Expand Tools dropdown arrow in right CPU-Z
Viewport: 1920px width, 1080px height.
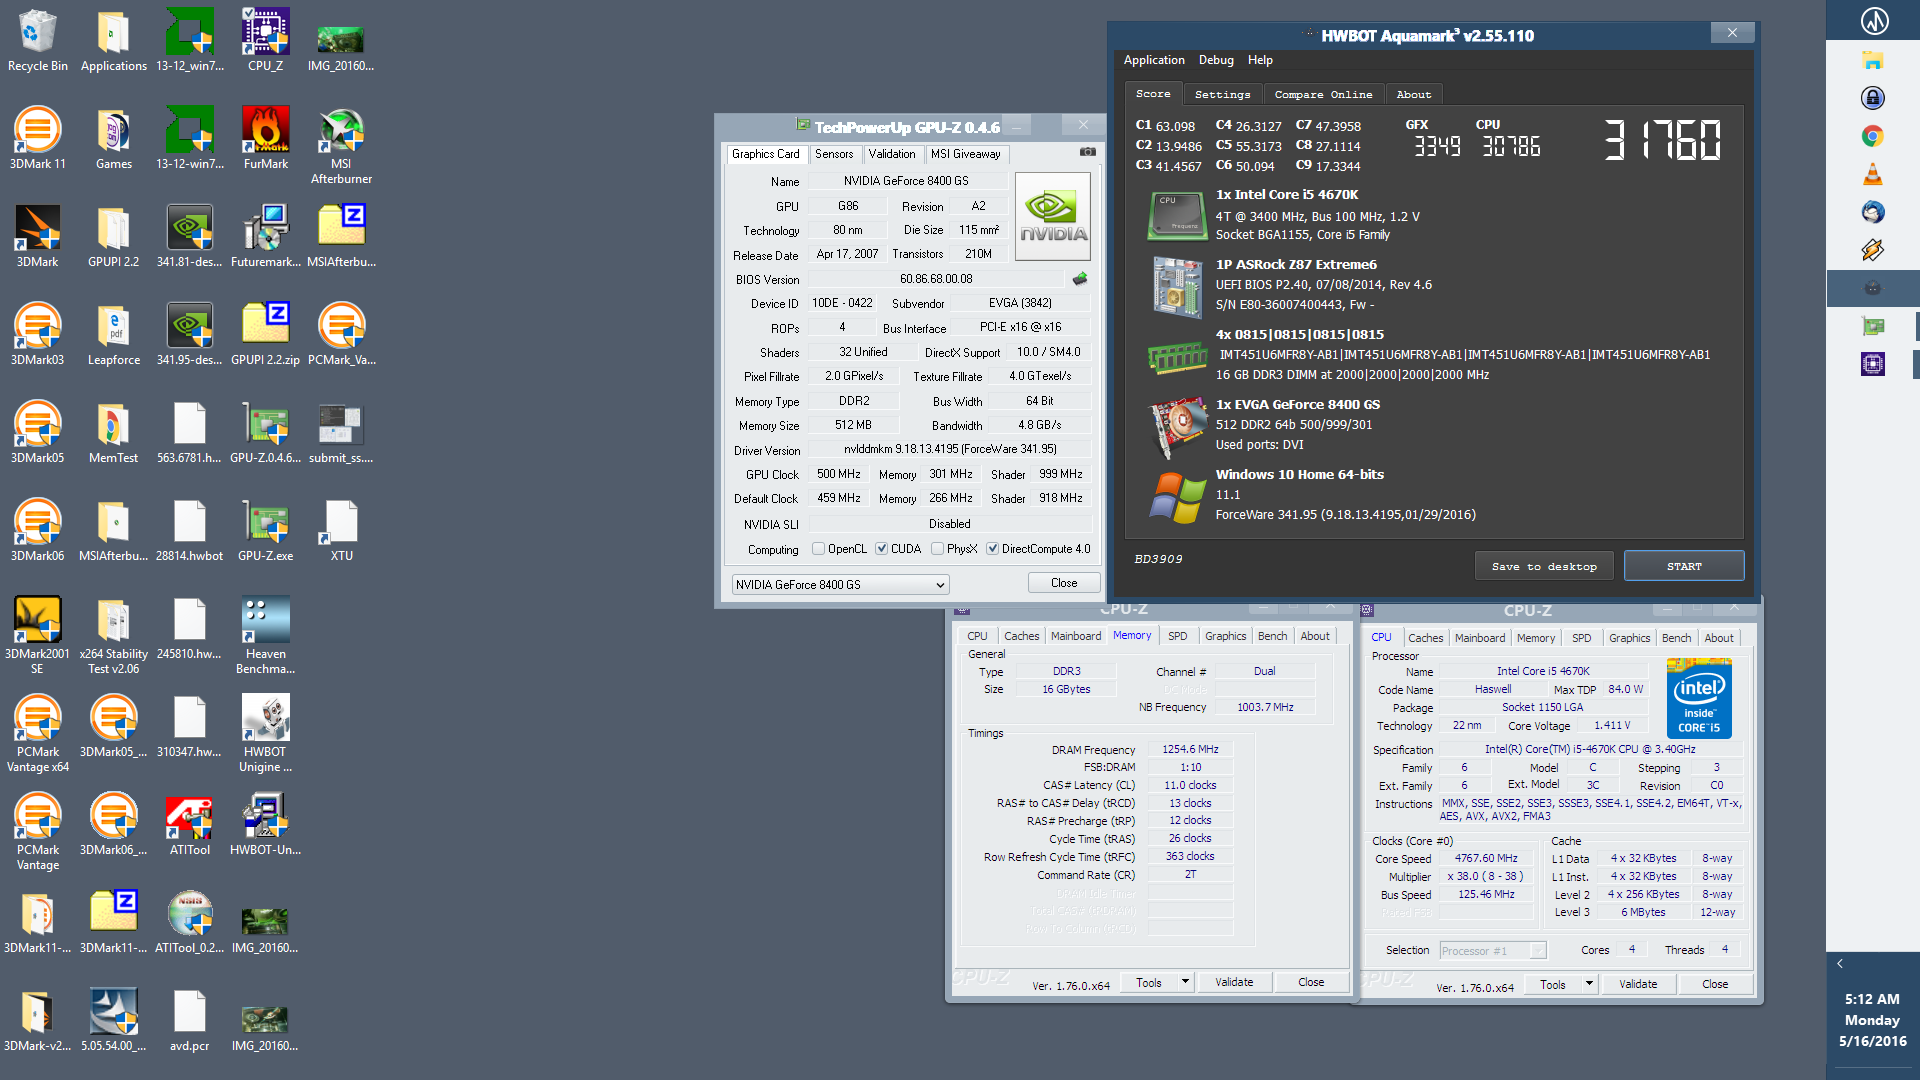point(1589,984)
